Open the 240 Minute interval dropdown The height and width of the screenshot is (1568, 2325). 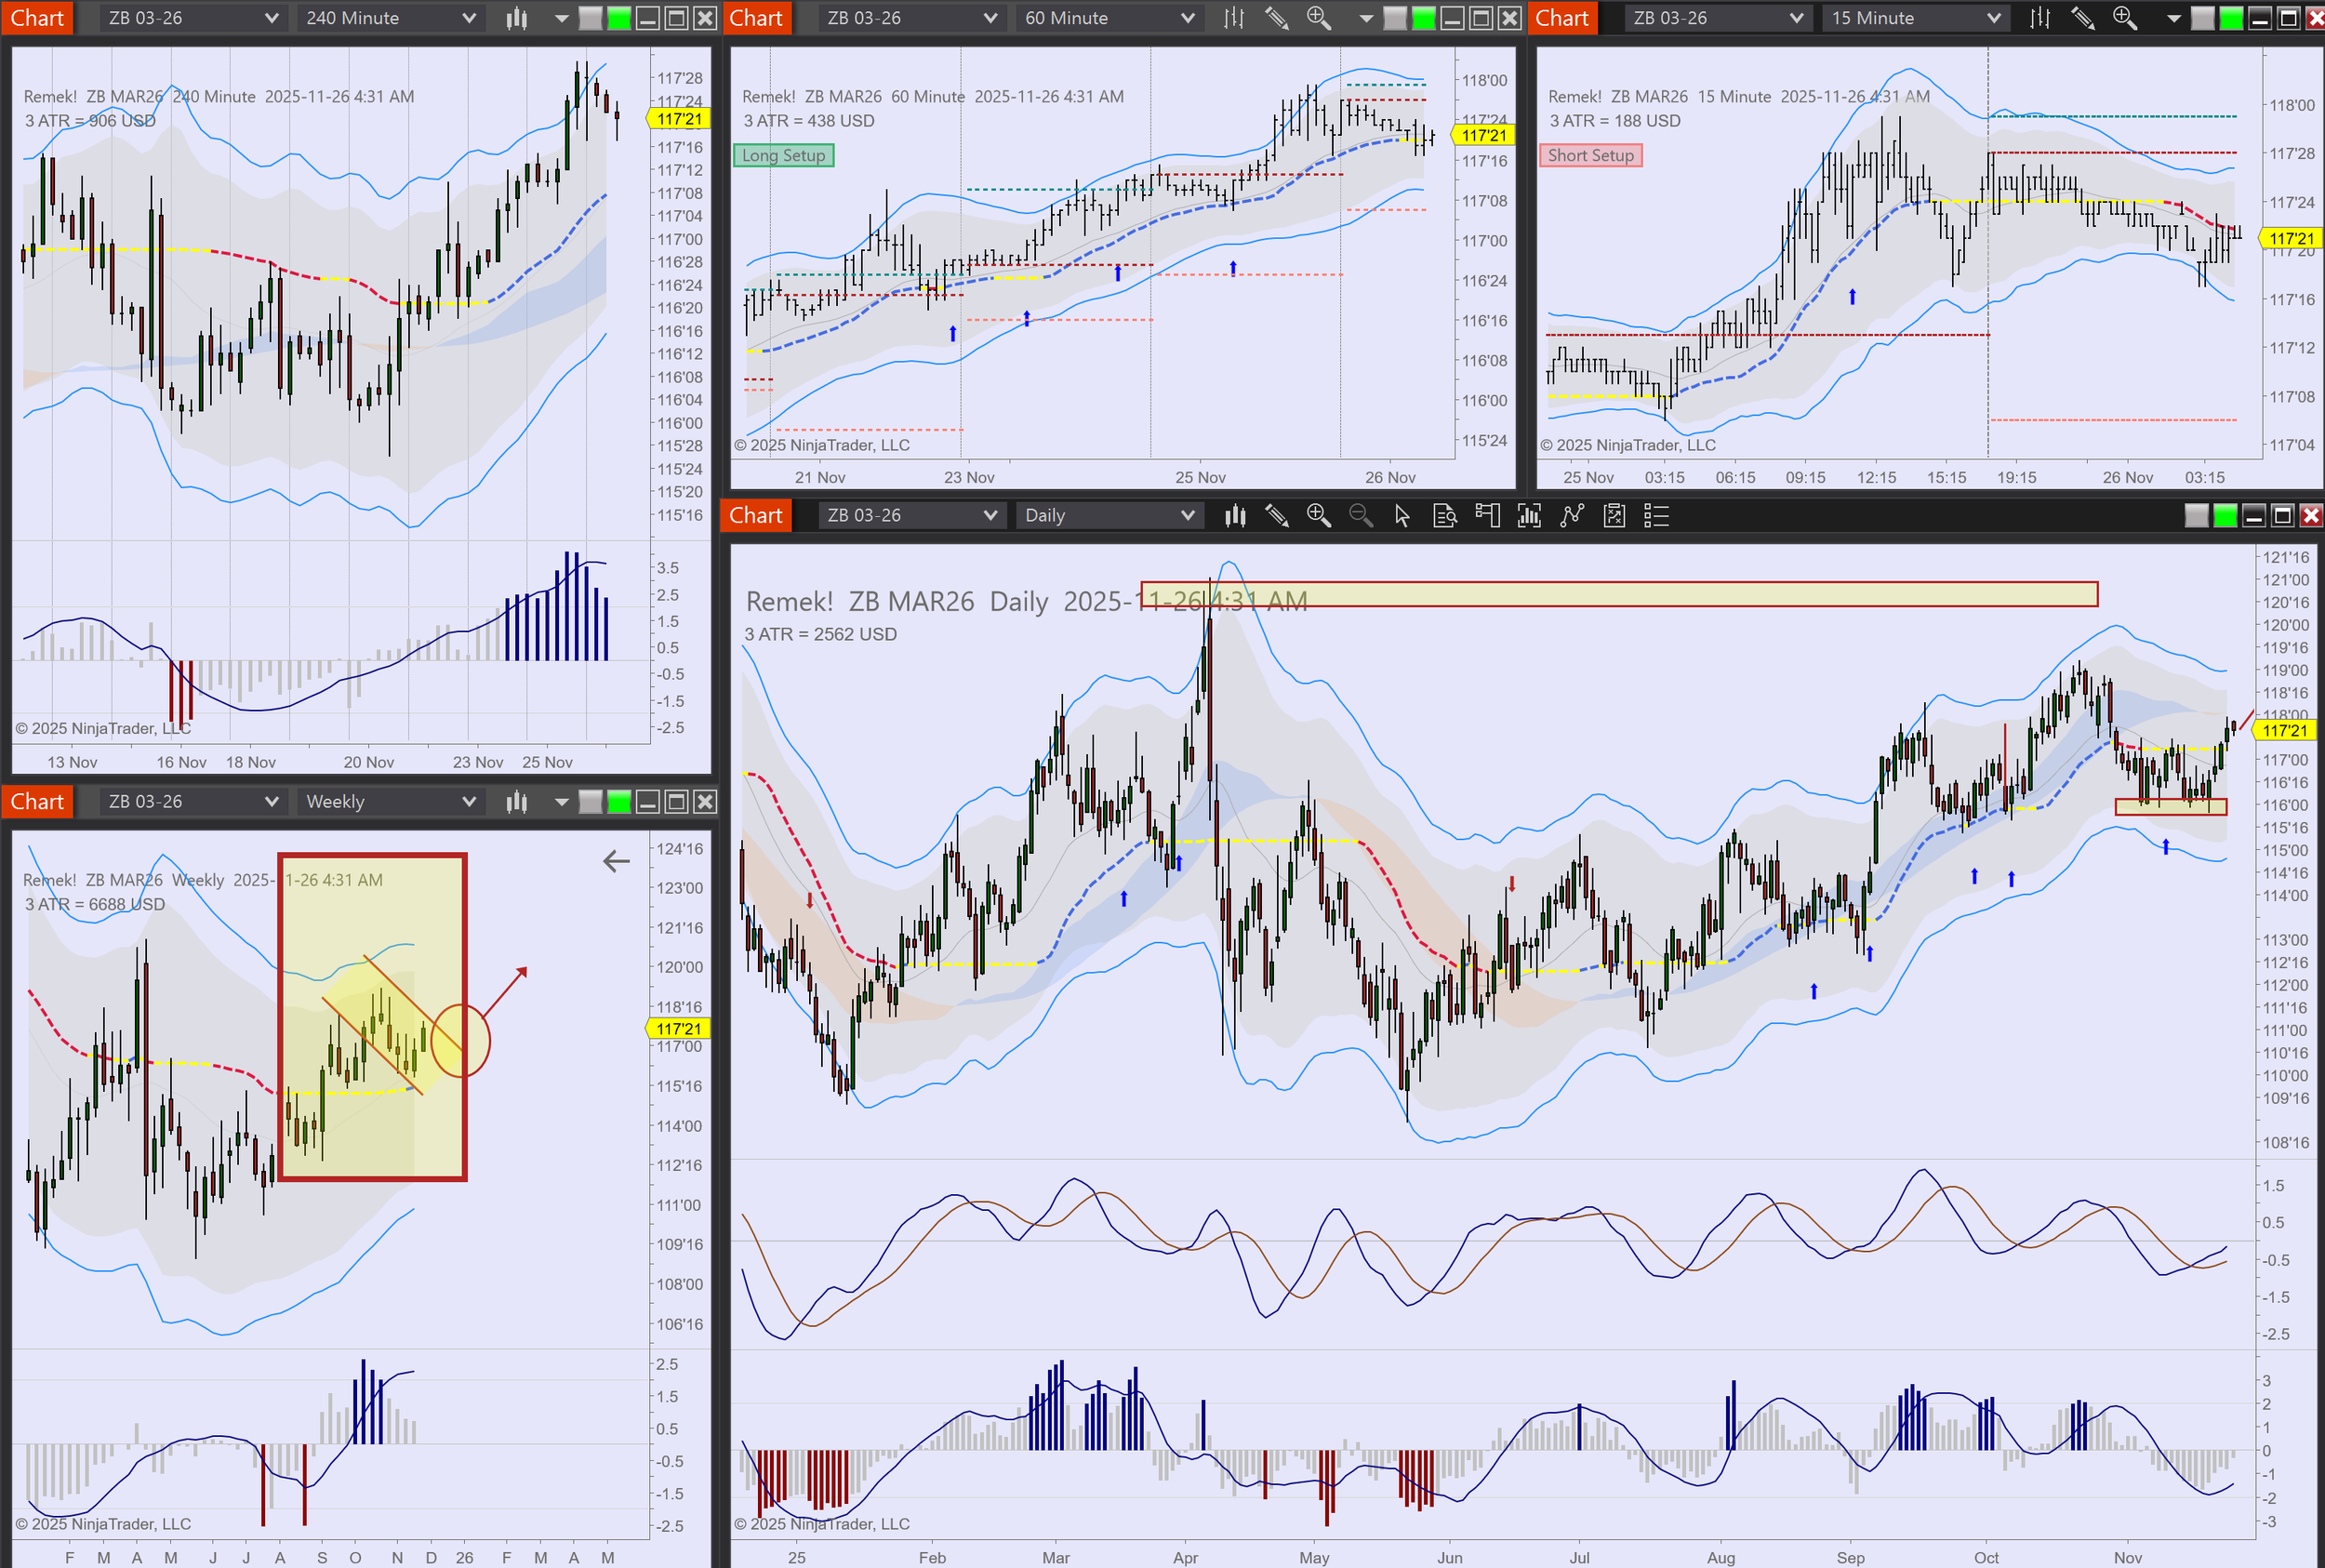click(x=390, y=18)
